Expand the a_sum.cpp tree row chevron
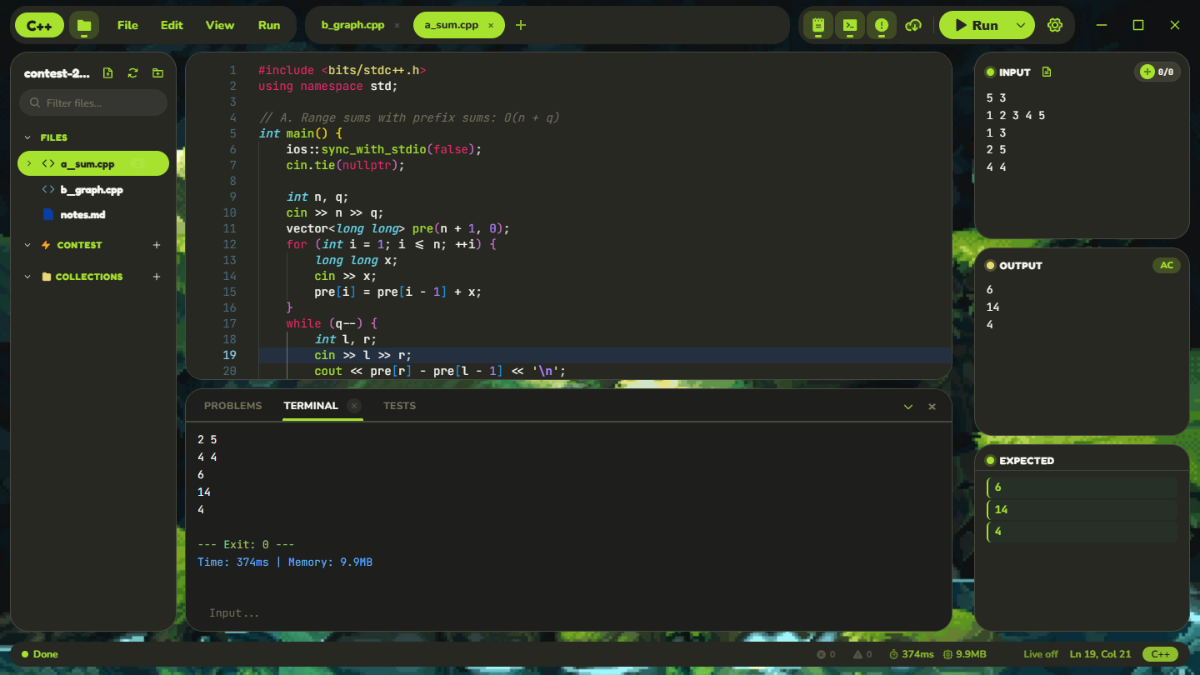The height and width of the screenshot is (675, 1200). [29, 164]
